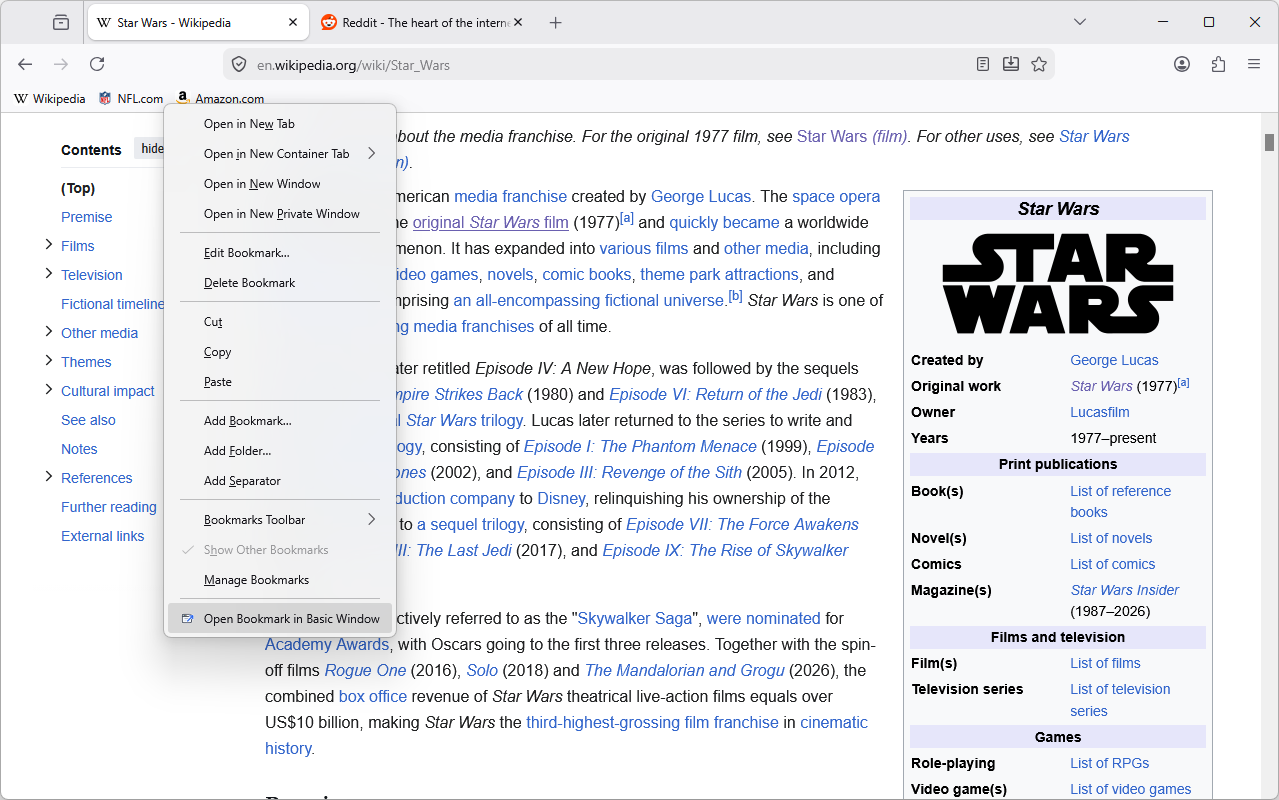
Task: Expand Open in New Container Tab submenu
Action: (x=280, y=154)
